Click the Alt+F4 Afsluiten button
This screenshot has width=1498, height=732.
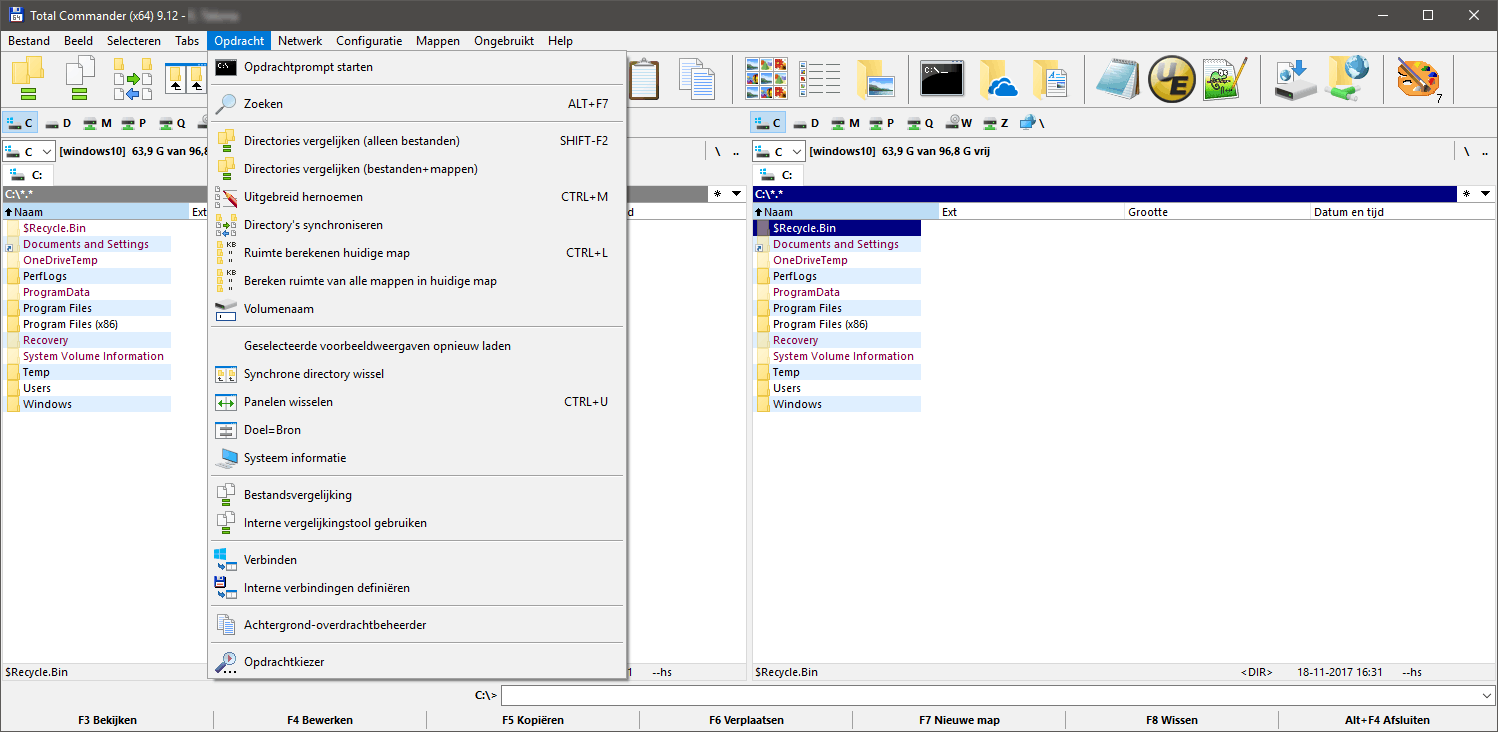pos(1387,720)
